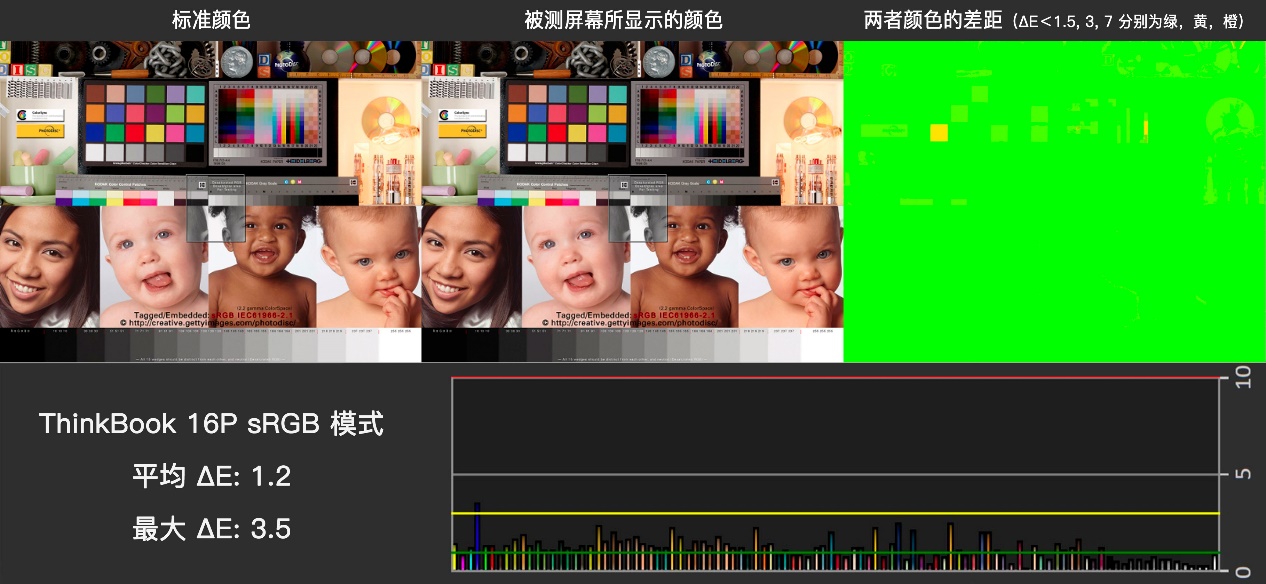Click the HEIDELBERG logo on the IT8 chart

[303, 162]
